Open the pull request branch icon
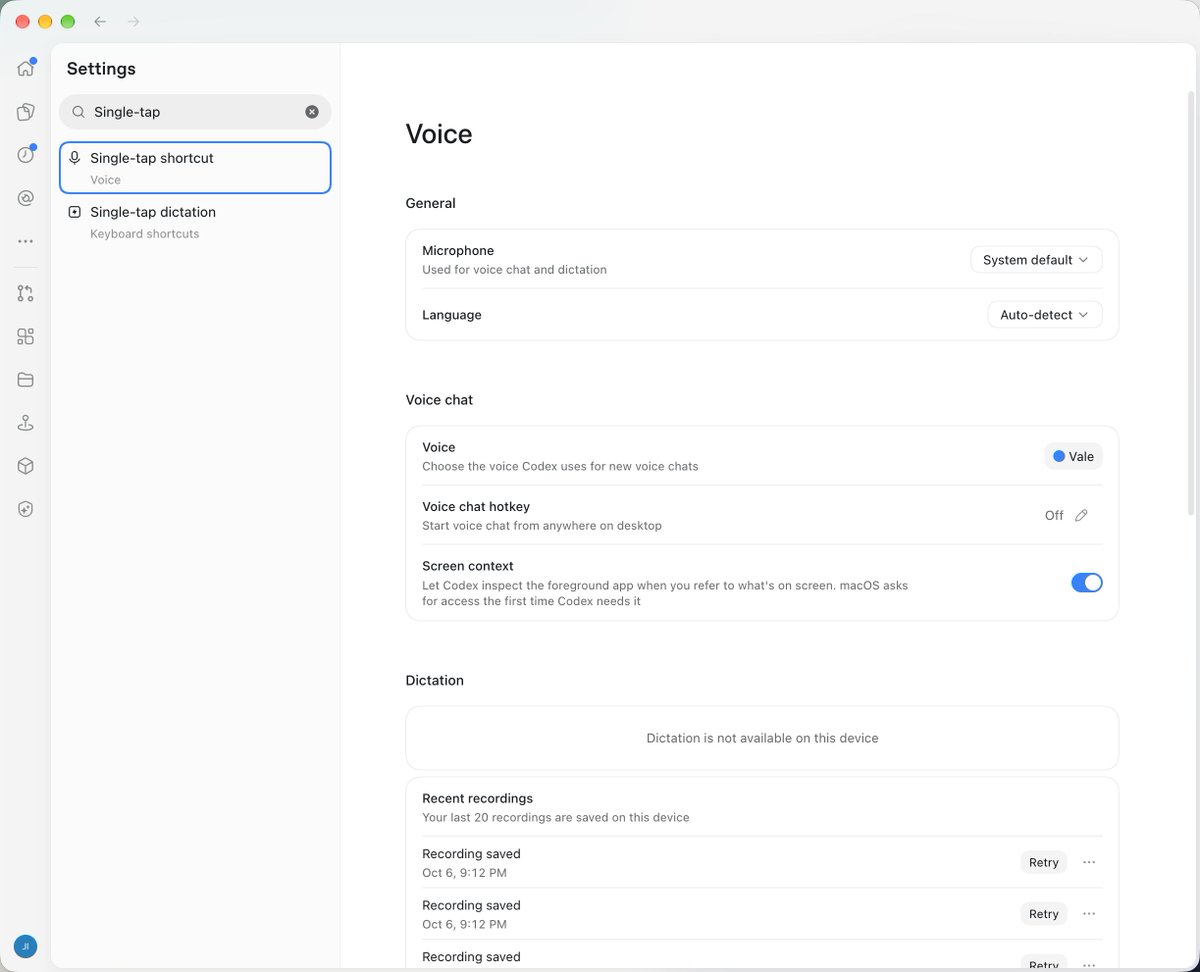 [x=26, y=293]
